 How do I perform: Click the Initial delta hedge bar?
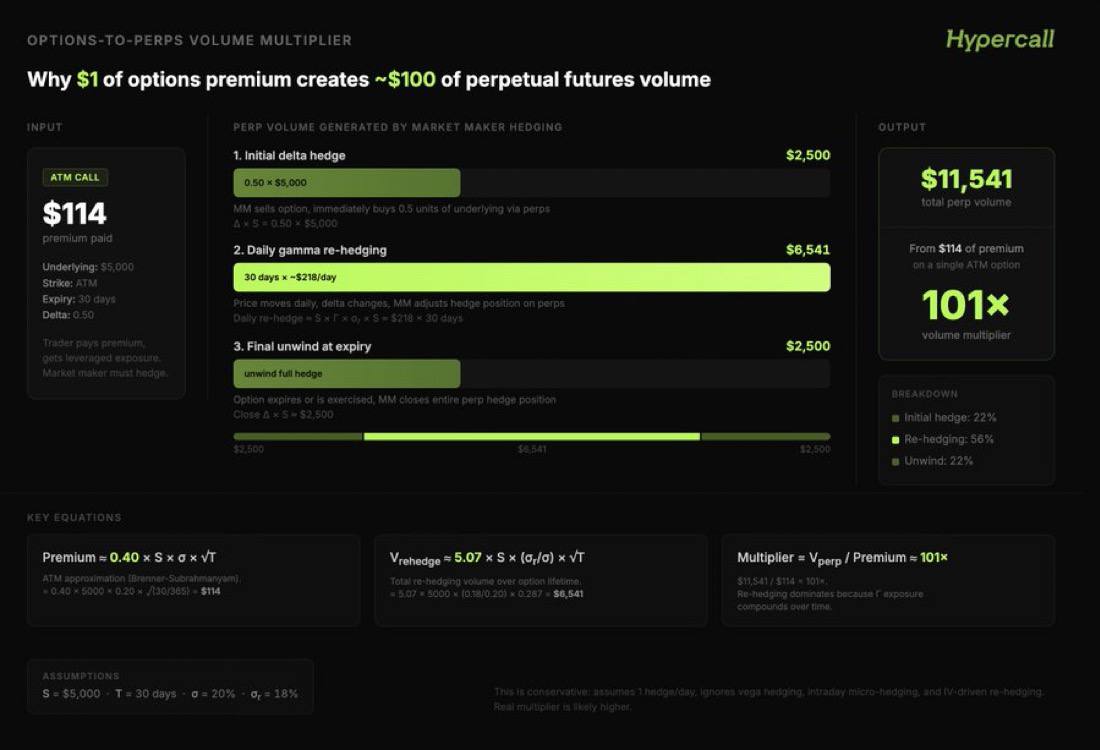pyautogui.click(x=347, y=182)
